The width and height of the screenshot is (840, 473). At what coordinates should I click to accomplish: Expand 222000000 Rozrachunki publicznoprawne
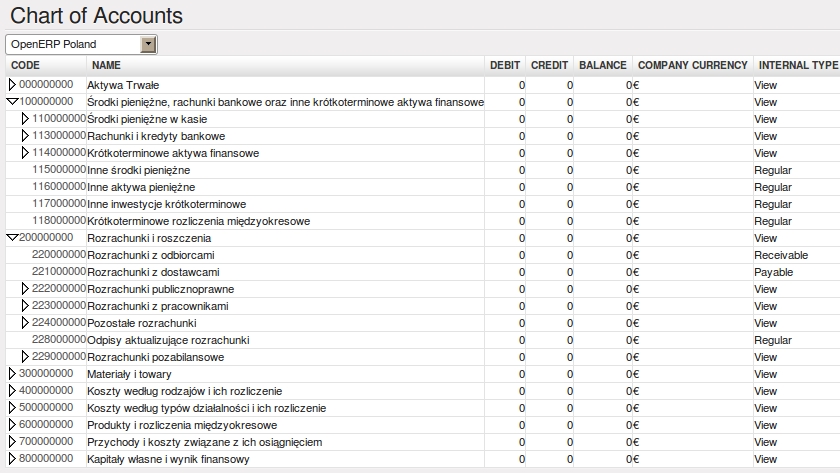(26, 289)
